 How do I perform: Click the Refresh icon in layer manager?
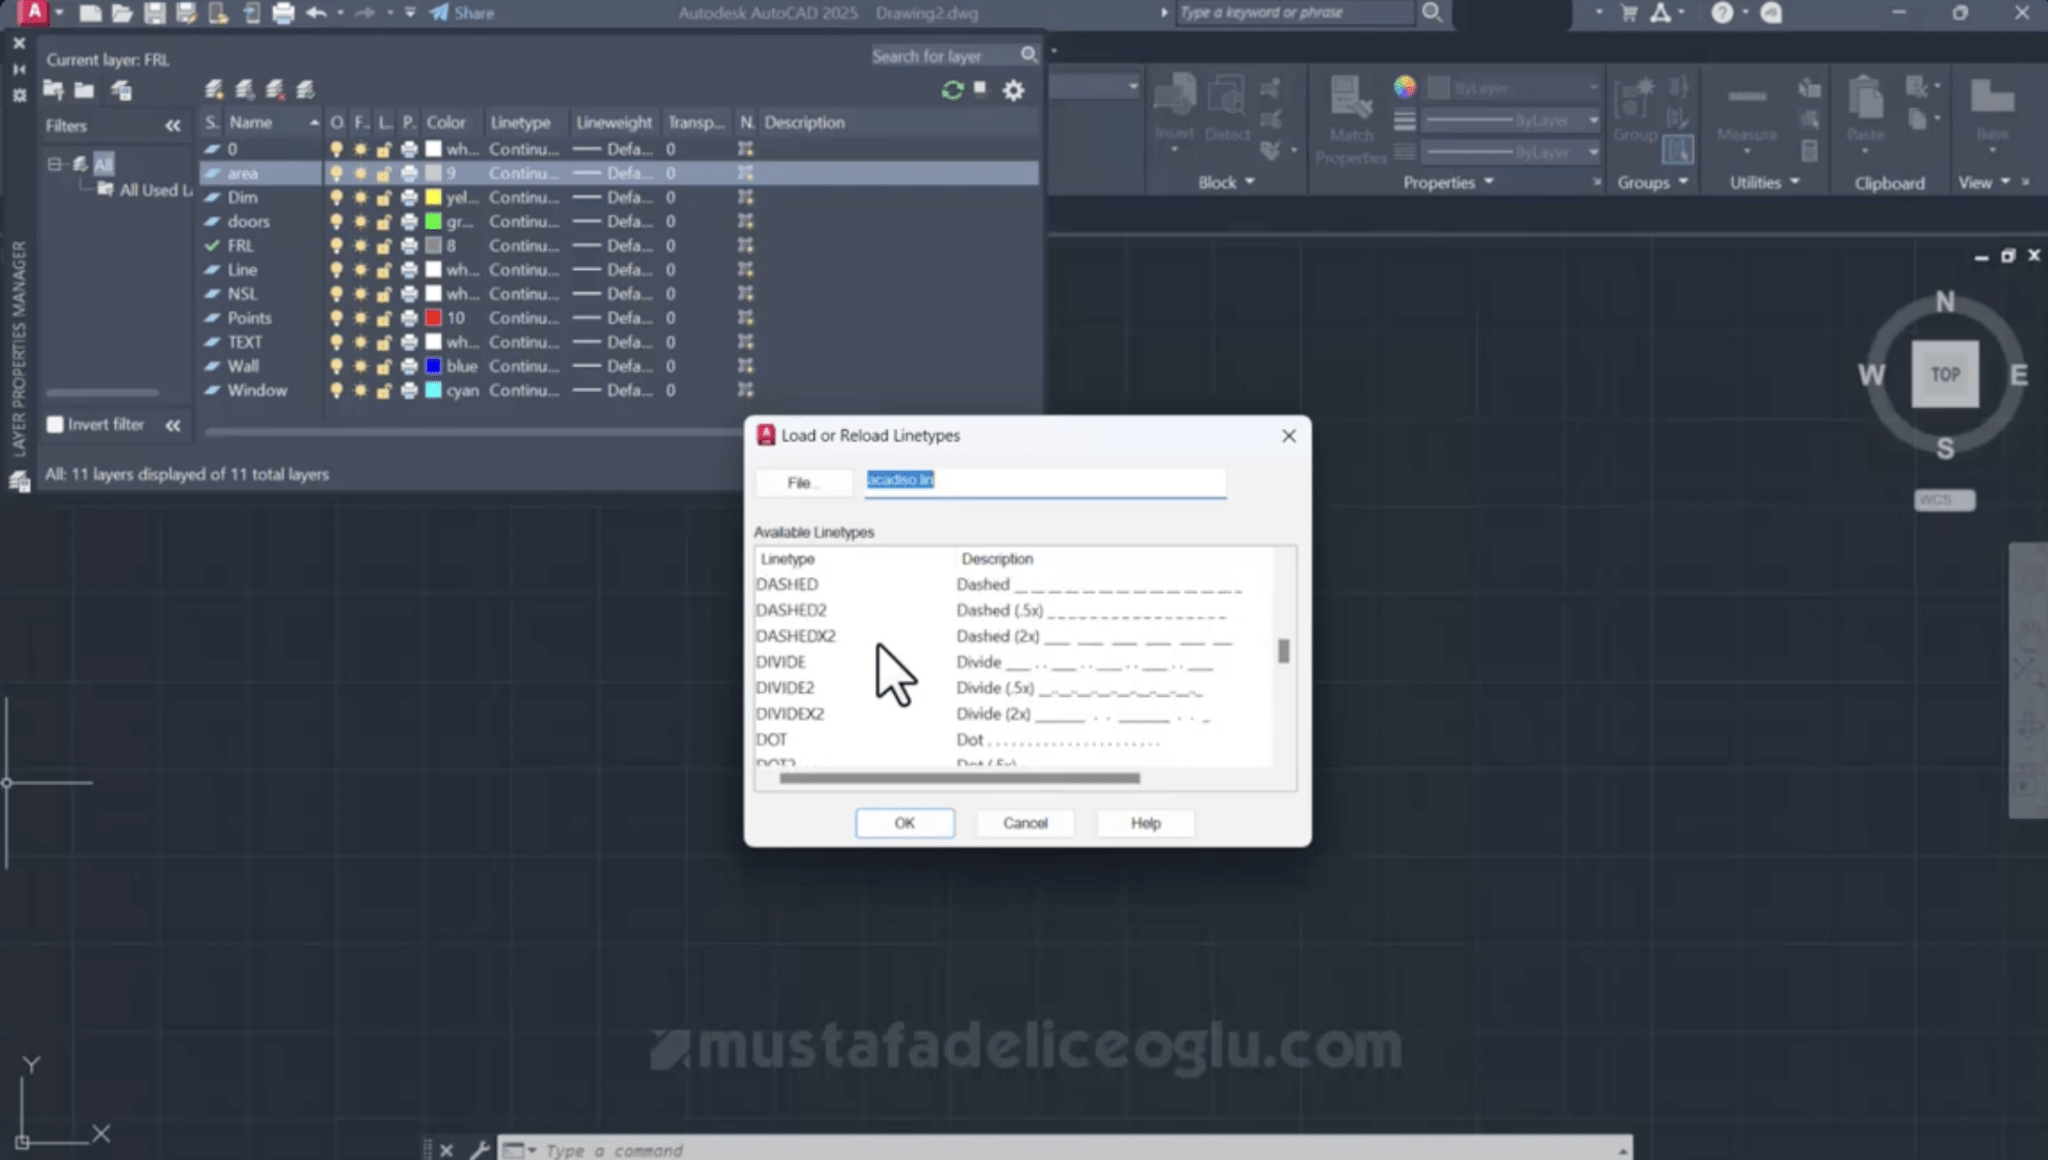tap(952, 90)
